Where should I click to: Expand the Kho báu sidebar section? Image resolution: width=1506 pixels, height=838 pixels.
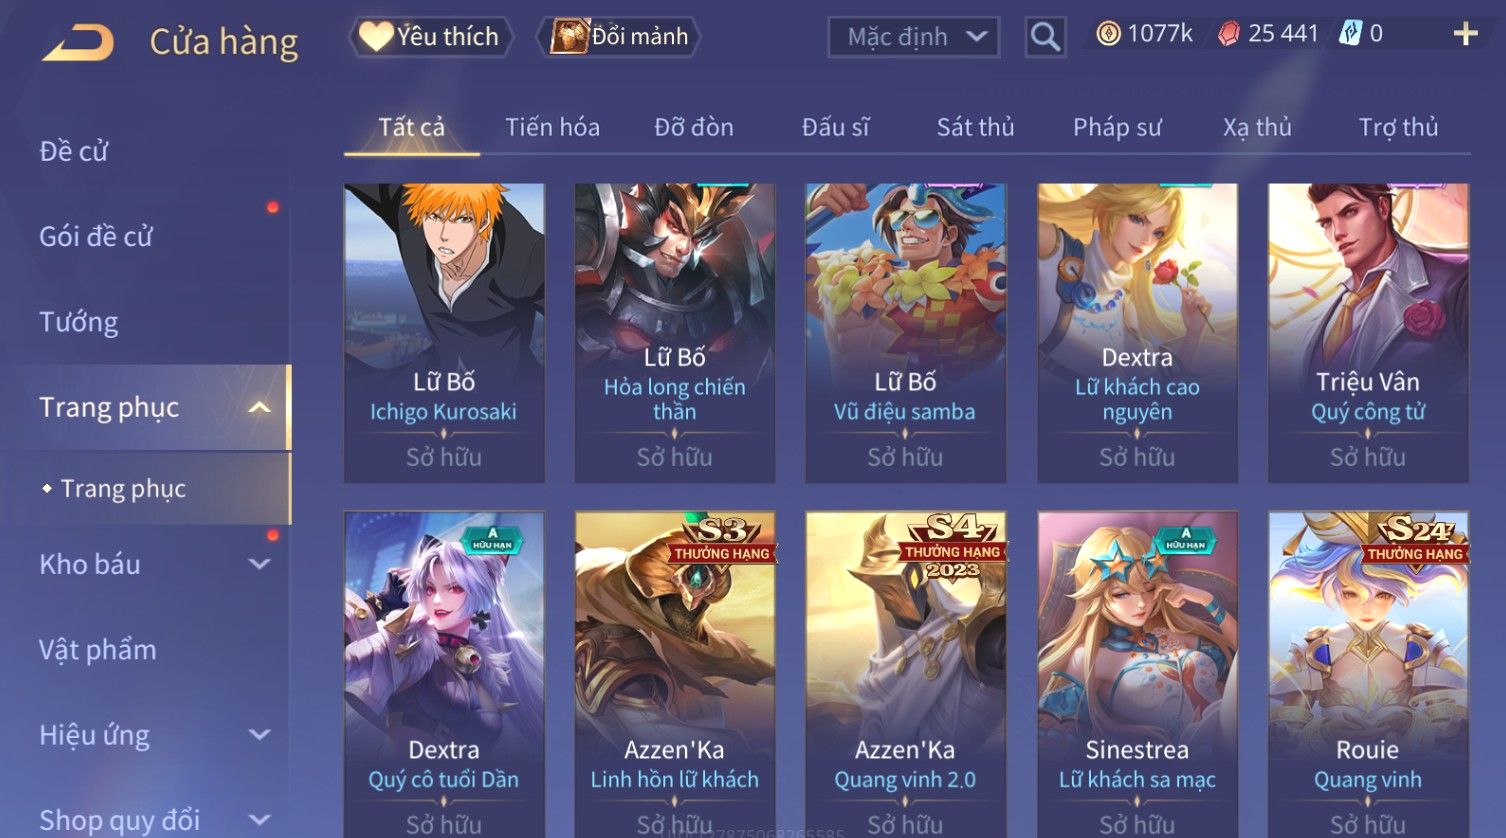[x=260, y=564]
